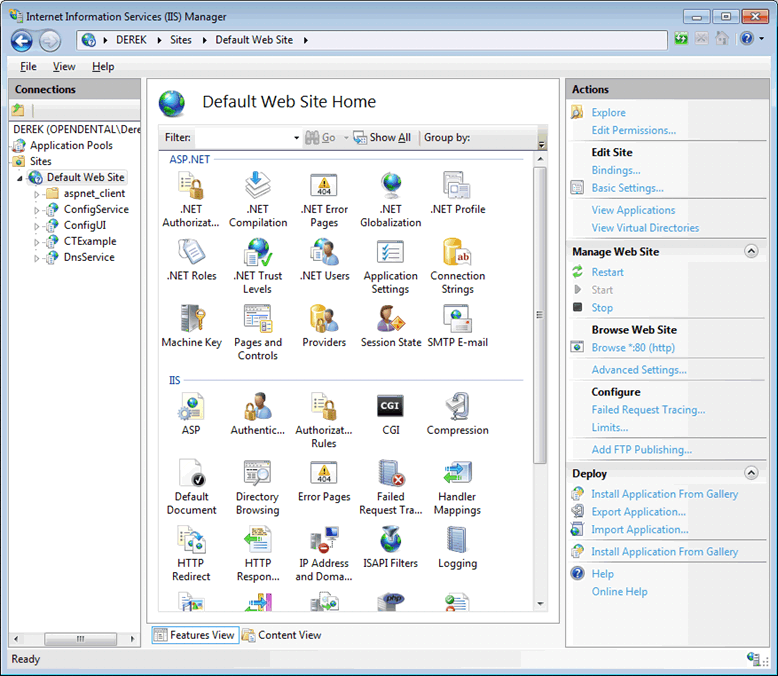Click the Sites breadcrumb in address bar
The width and height of the screenshot is (778, 676).
(181, 40)
